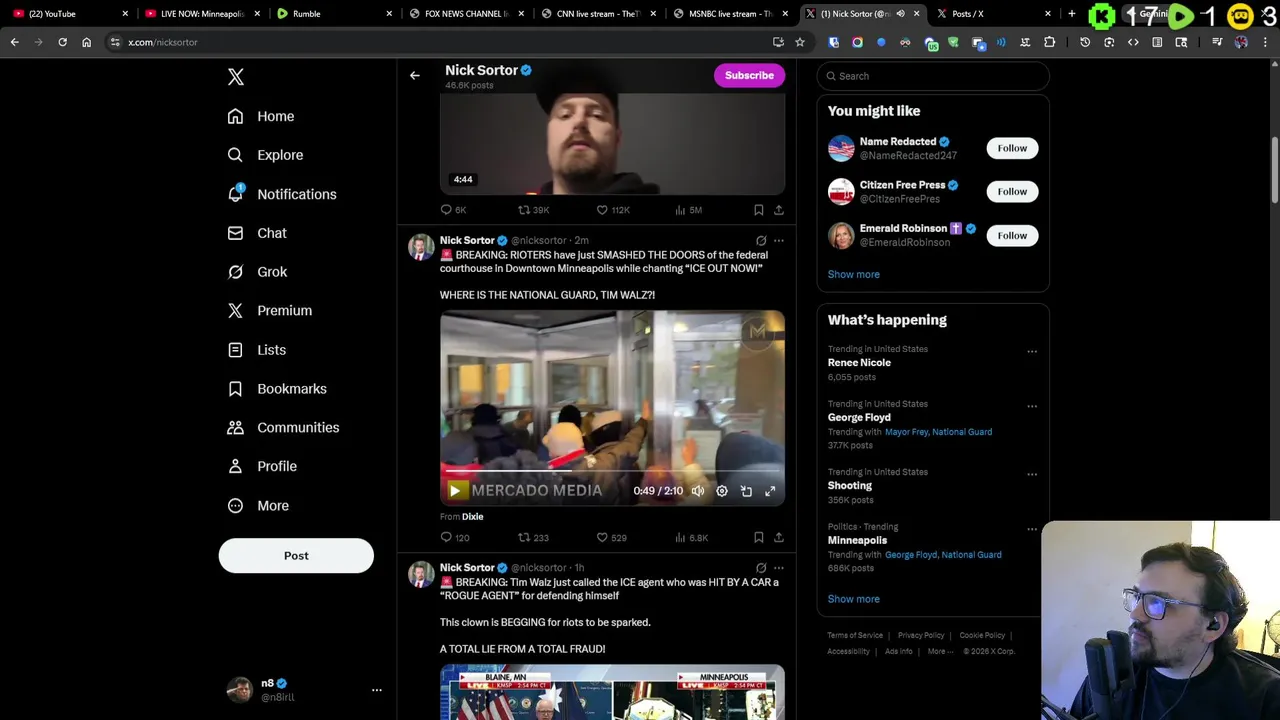Open the Renee Nicole trend

pos(859,363)
